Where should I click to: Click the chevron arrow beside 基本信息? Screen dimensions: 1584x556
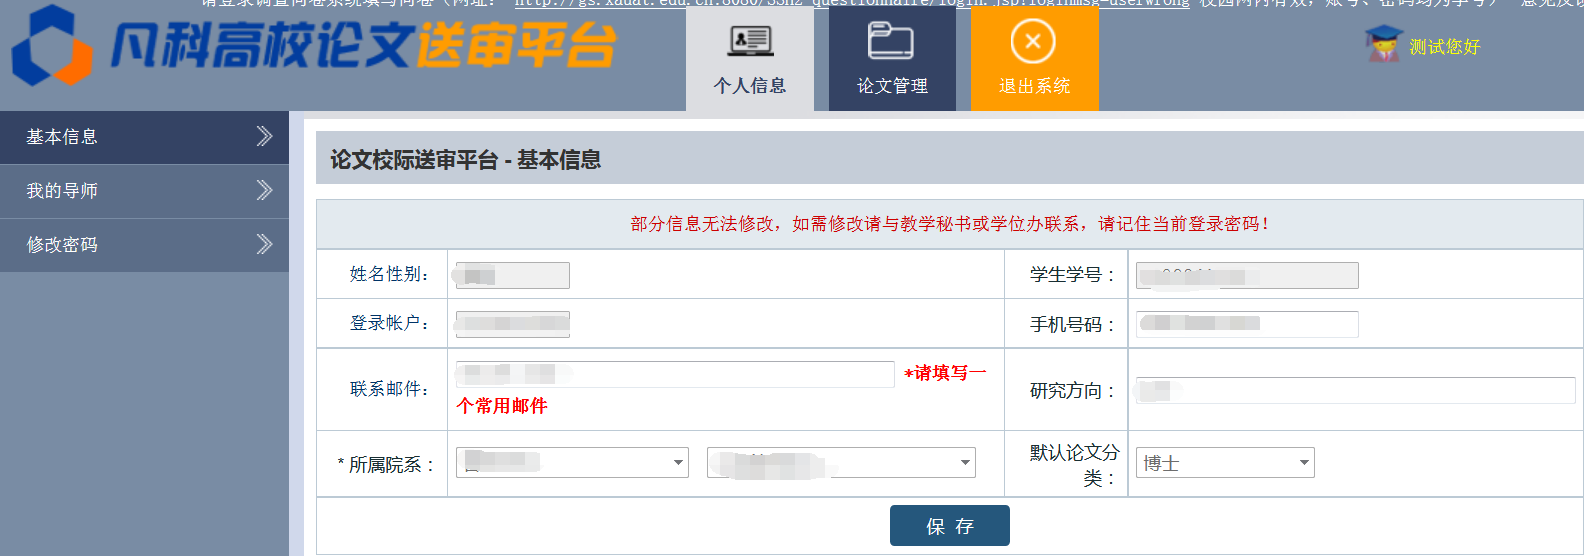[x=264, y=136]
